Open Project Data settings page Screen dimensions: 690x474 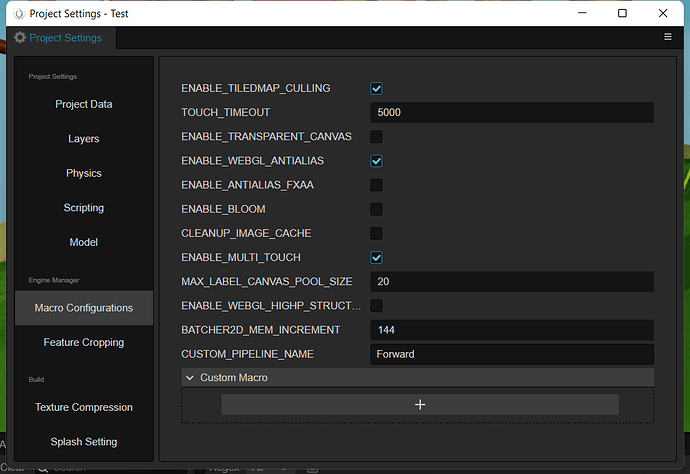pos(84,104)
